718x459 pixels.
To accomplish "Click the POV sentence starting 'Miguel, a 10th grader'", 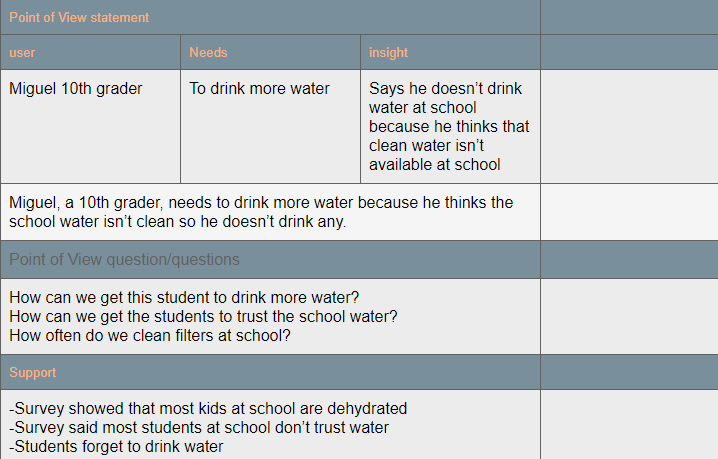I will coord(260,212).
